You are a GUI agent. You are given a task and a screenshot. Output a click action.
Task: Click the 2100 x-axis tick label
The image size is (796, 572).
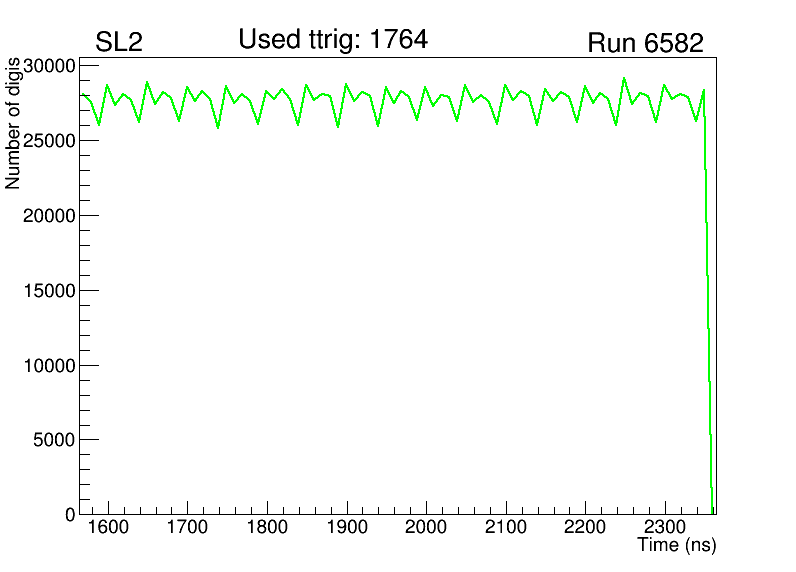[x=506, y=528]
